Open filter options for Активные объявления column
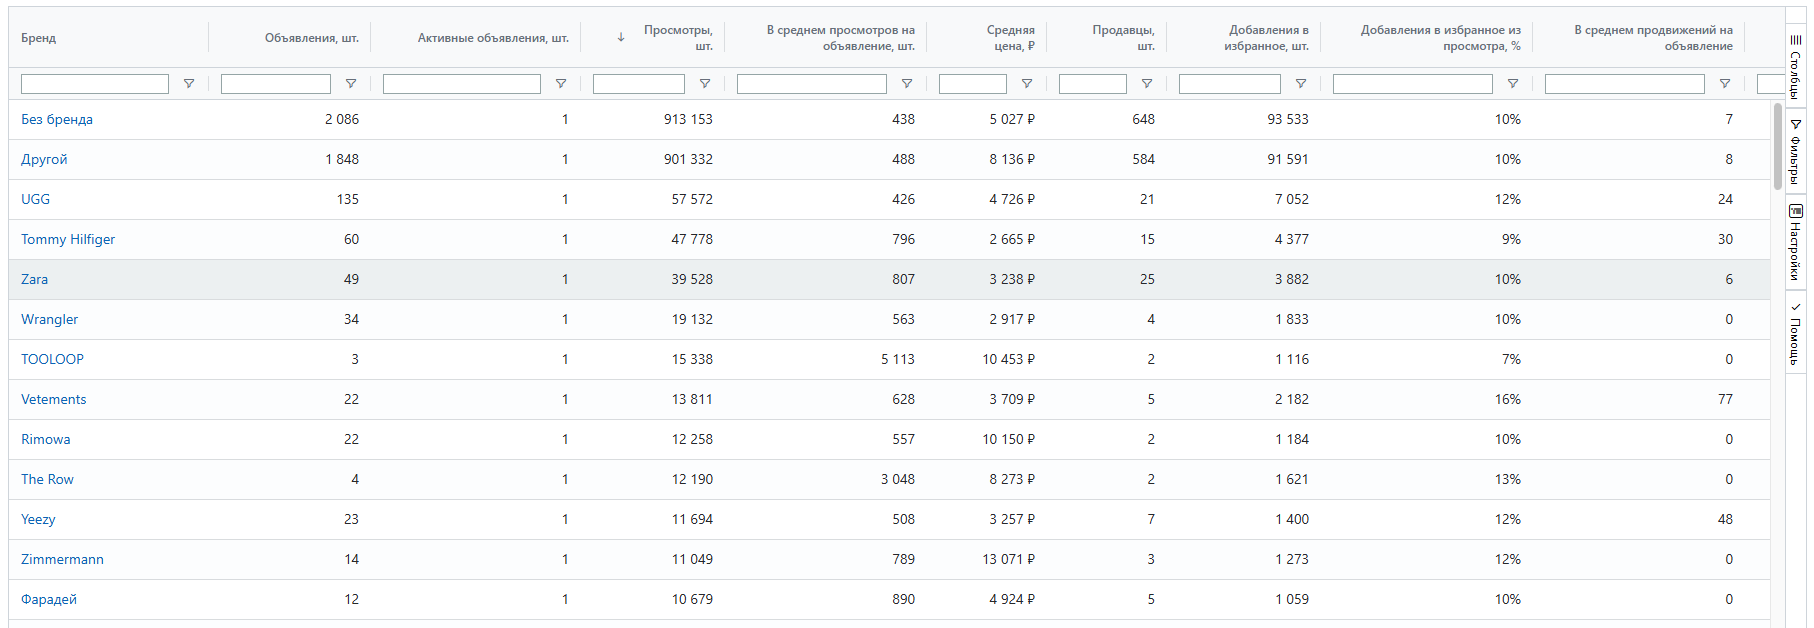The width and height of the screenshot is (1814, 628). 561,84
